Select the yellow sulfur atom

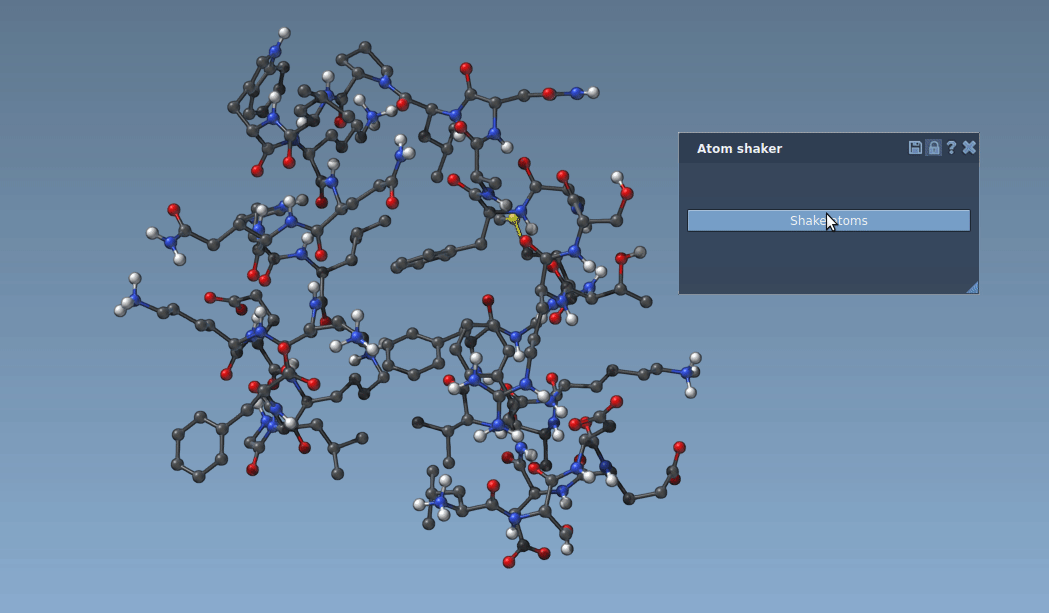[x=512, y=216]
